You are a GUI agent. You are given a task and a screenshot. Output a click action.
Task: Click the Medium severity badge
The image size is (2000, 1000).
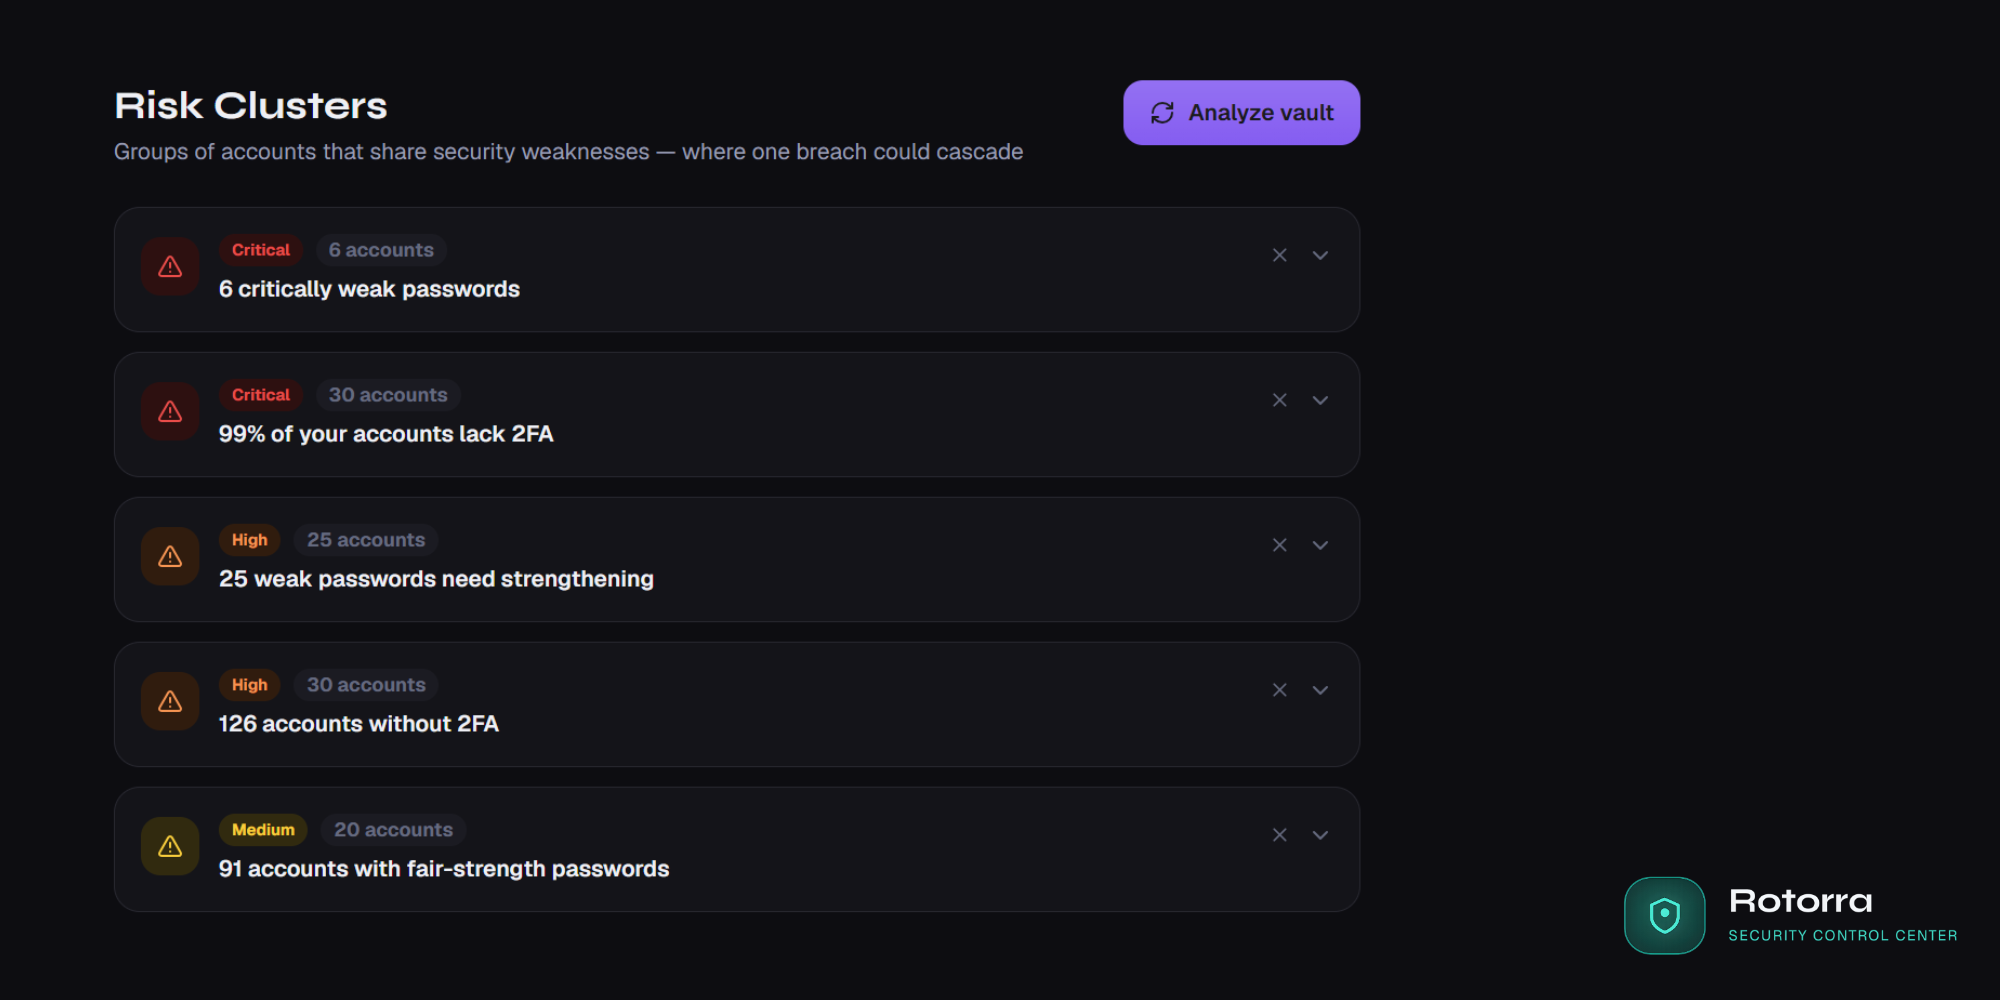click(263, 830)
